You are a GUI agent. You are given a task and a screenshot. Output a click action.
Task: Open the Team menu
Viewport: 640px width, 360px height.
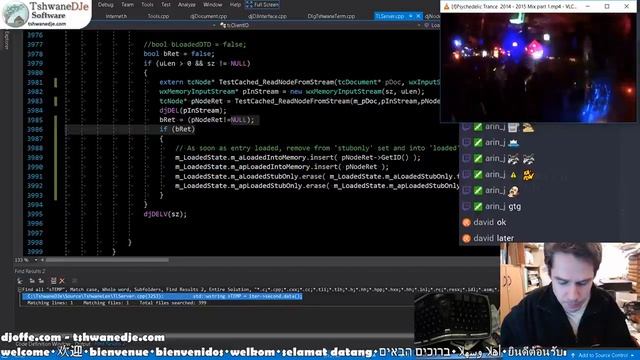(x=127, y=4)
